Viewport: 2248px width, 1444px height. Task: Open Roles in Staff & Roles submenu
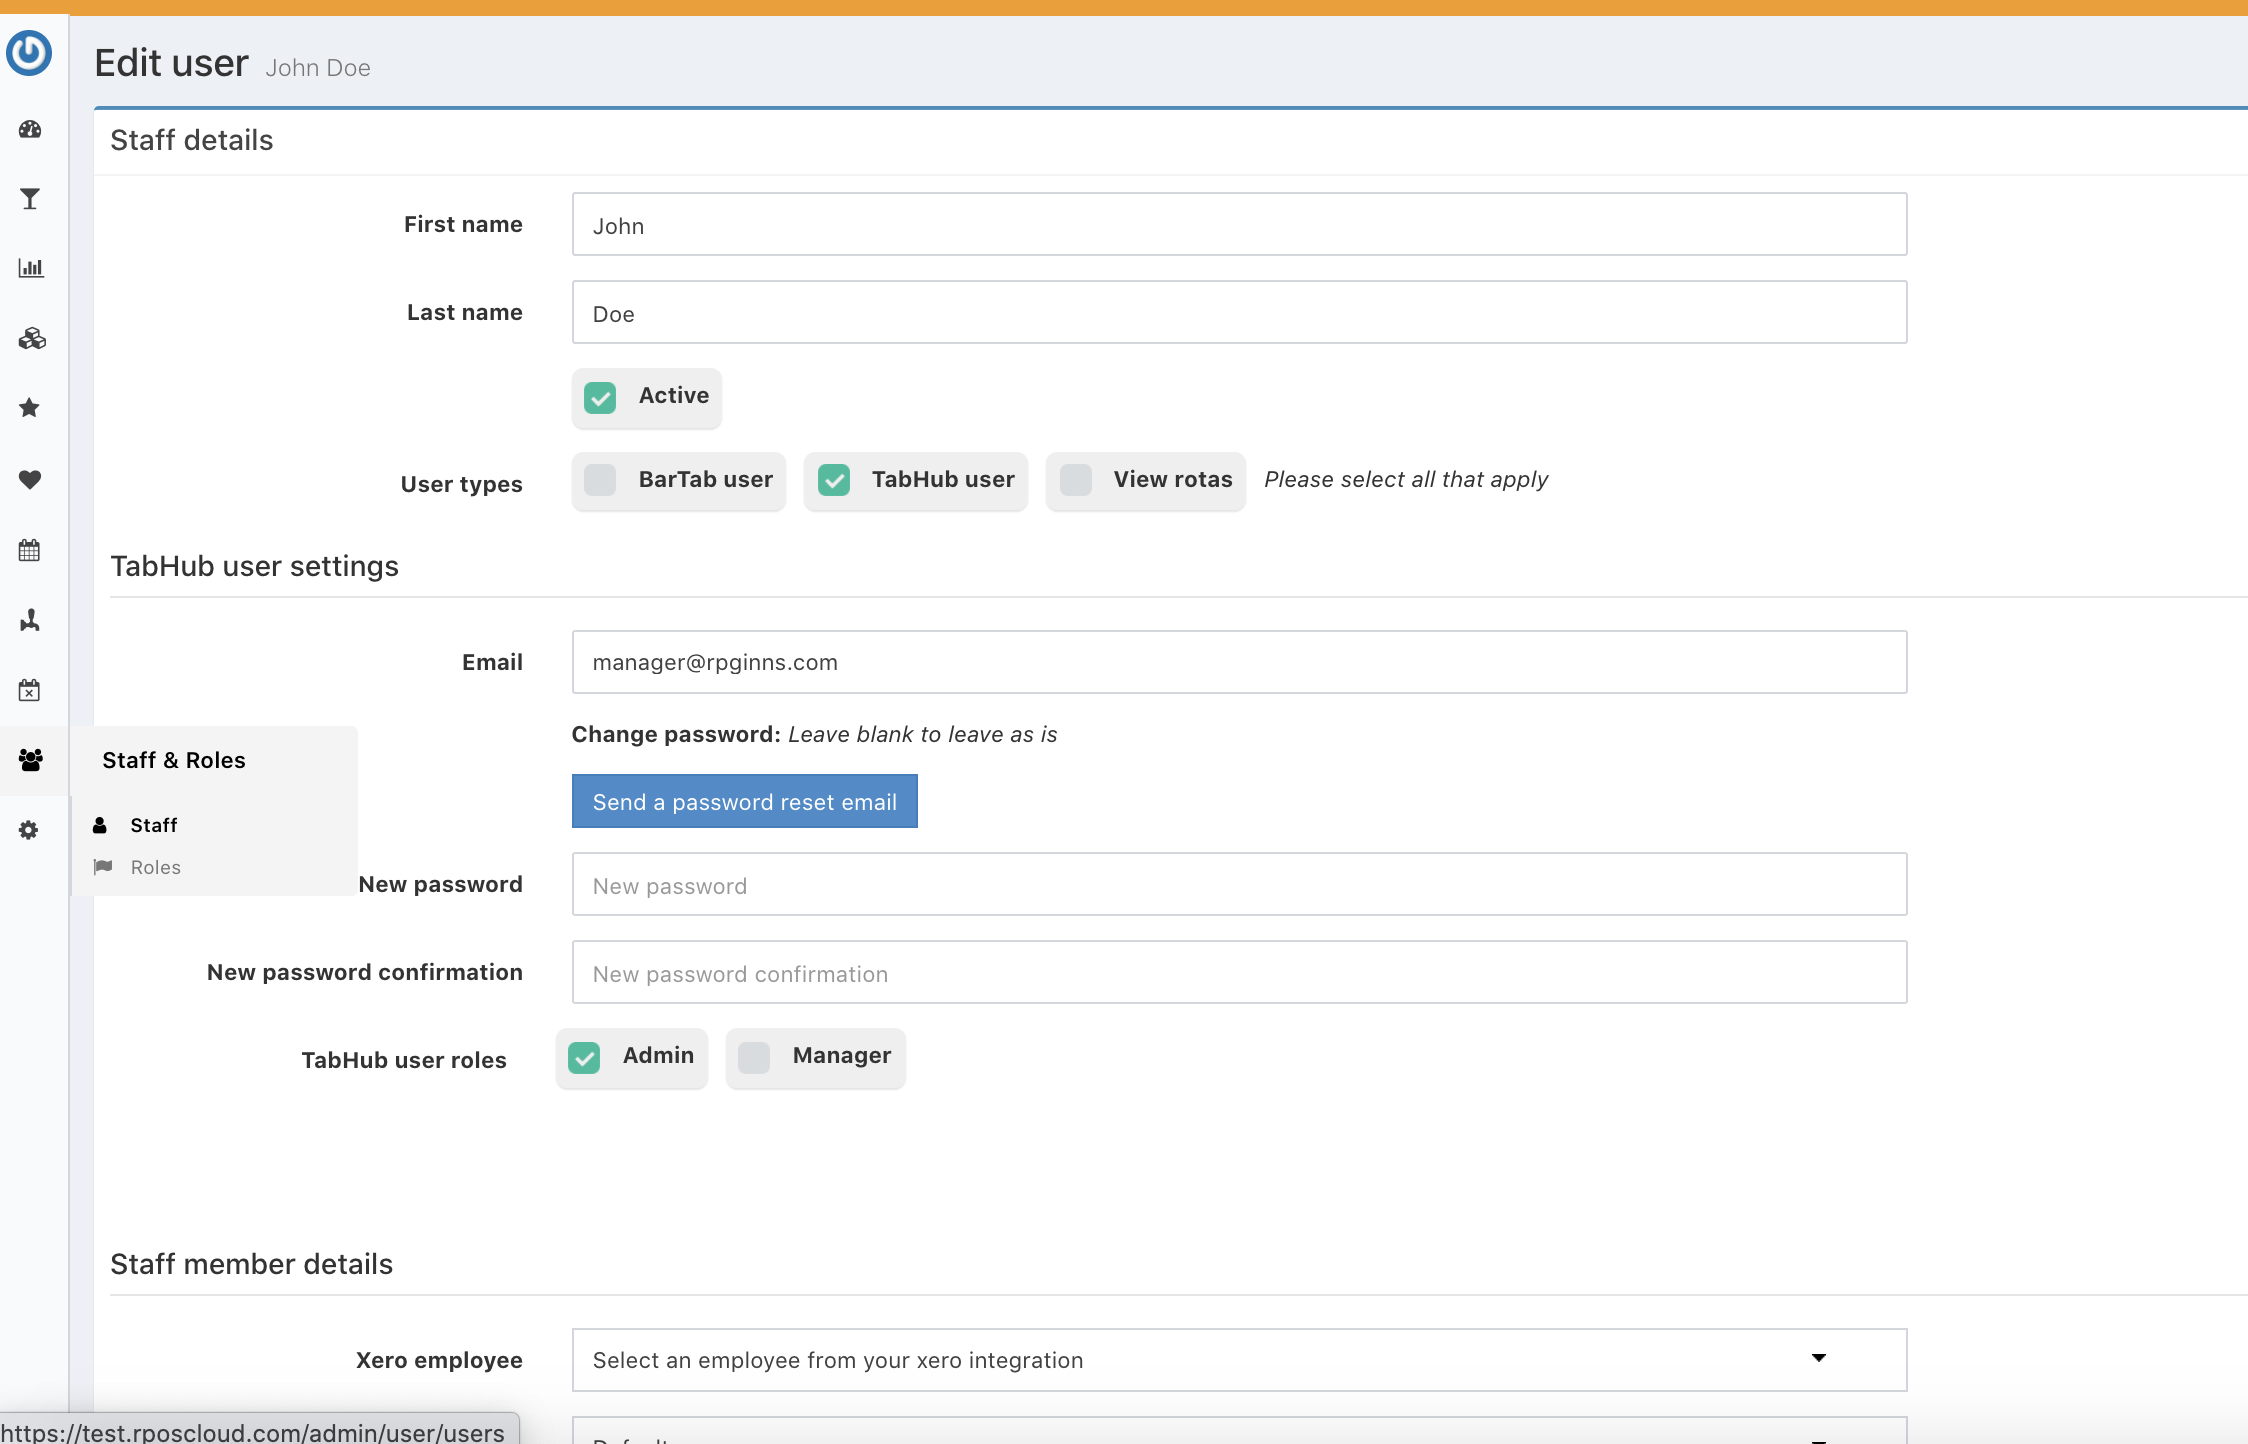click(155, 867)
